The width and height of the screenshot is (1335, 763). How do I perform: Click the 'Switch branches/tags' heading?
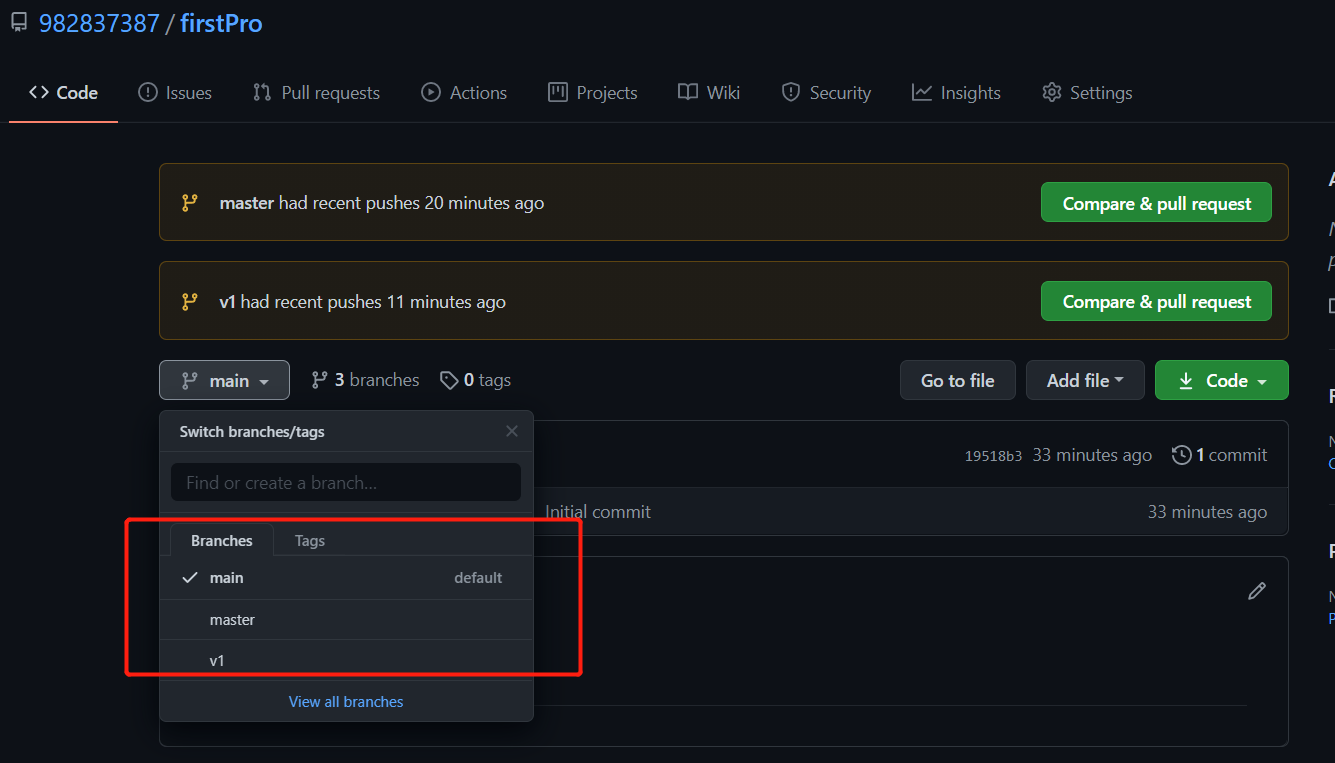click(252, 432)
